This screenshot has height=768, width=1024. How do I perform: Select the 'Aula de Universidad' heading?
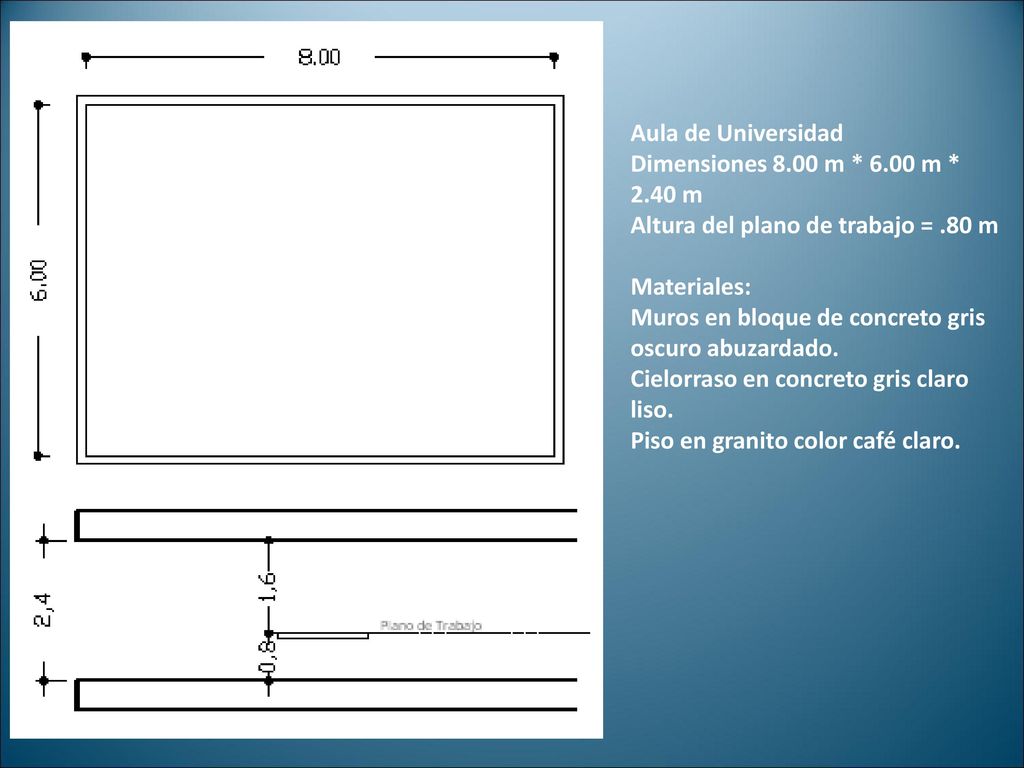coord(736,133)
